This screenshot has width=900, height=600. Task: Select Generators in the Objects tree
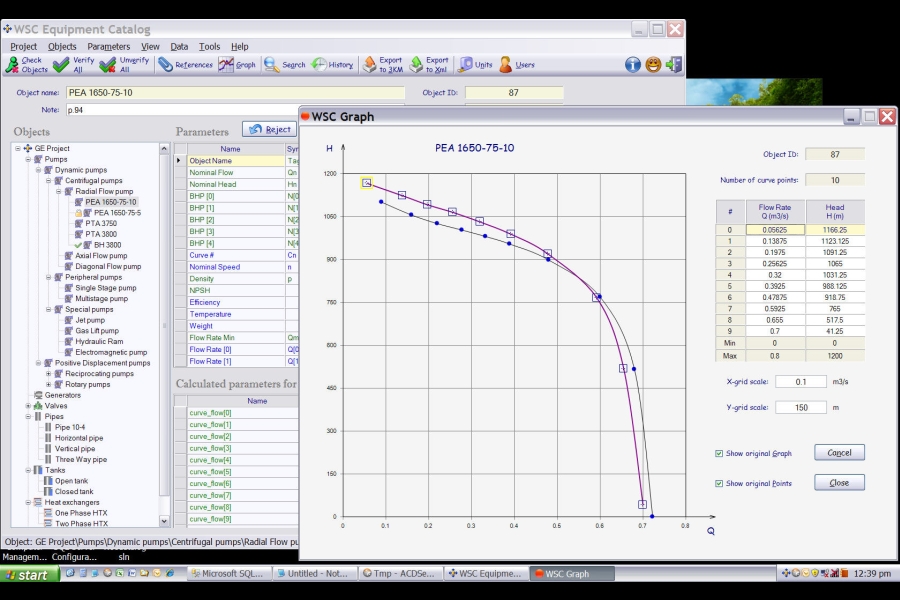tap(63, 395)
